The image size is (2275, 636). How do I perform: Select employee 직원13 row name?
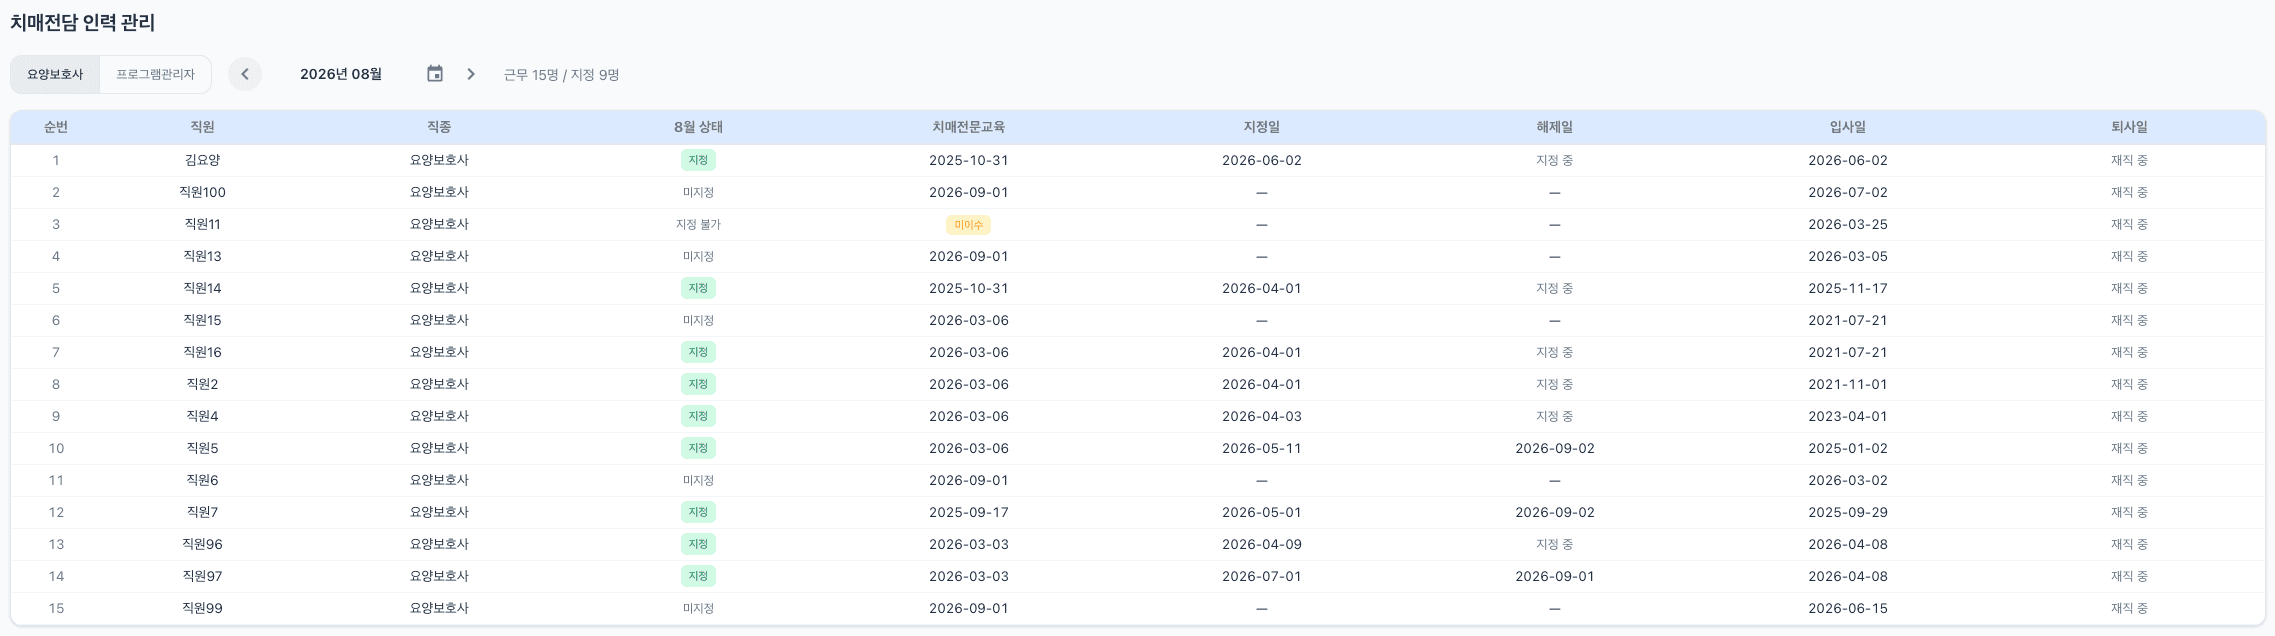tap(202, 256)
